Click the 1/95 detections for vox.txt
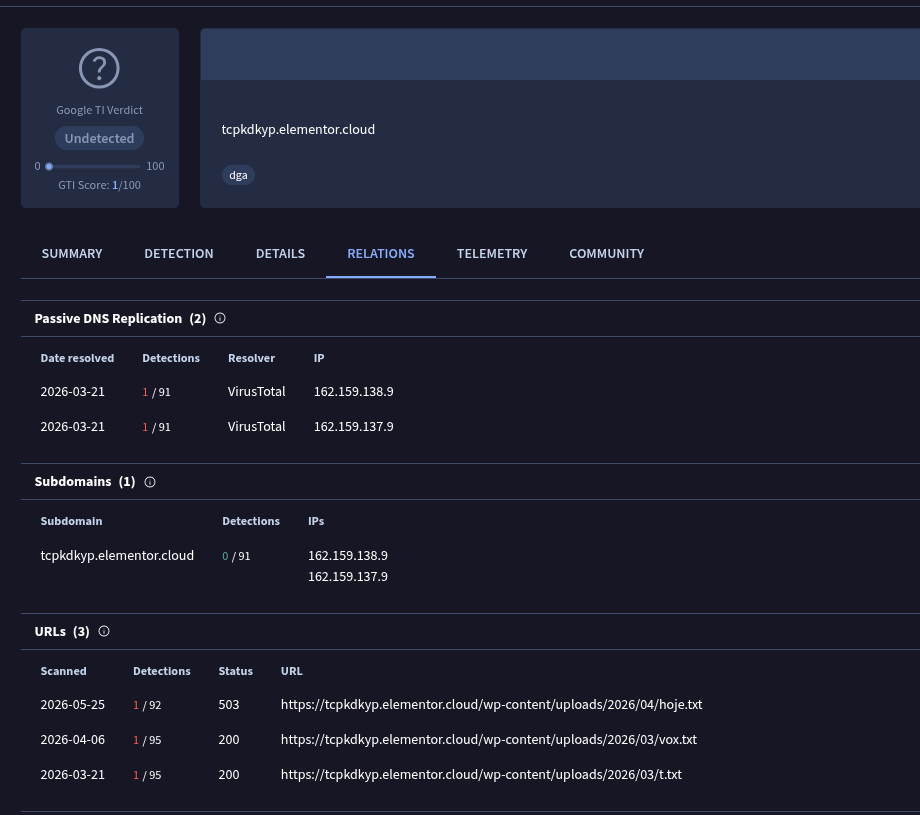This screenshot has width=920, height=815. (147, 740)
